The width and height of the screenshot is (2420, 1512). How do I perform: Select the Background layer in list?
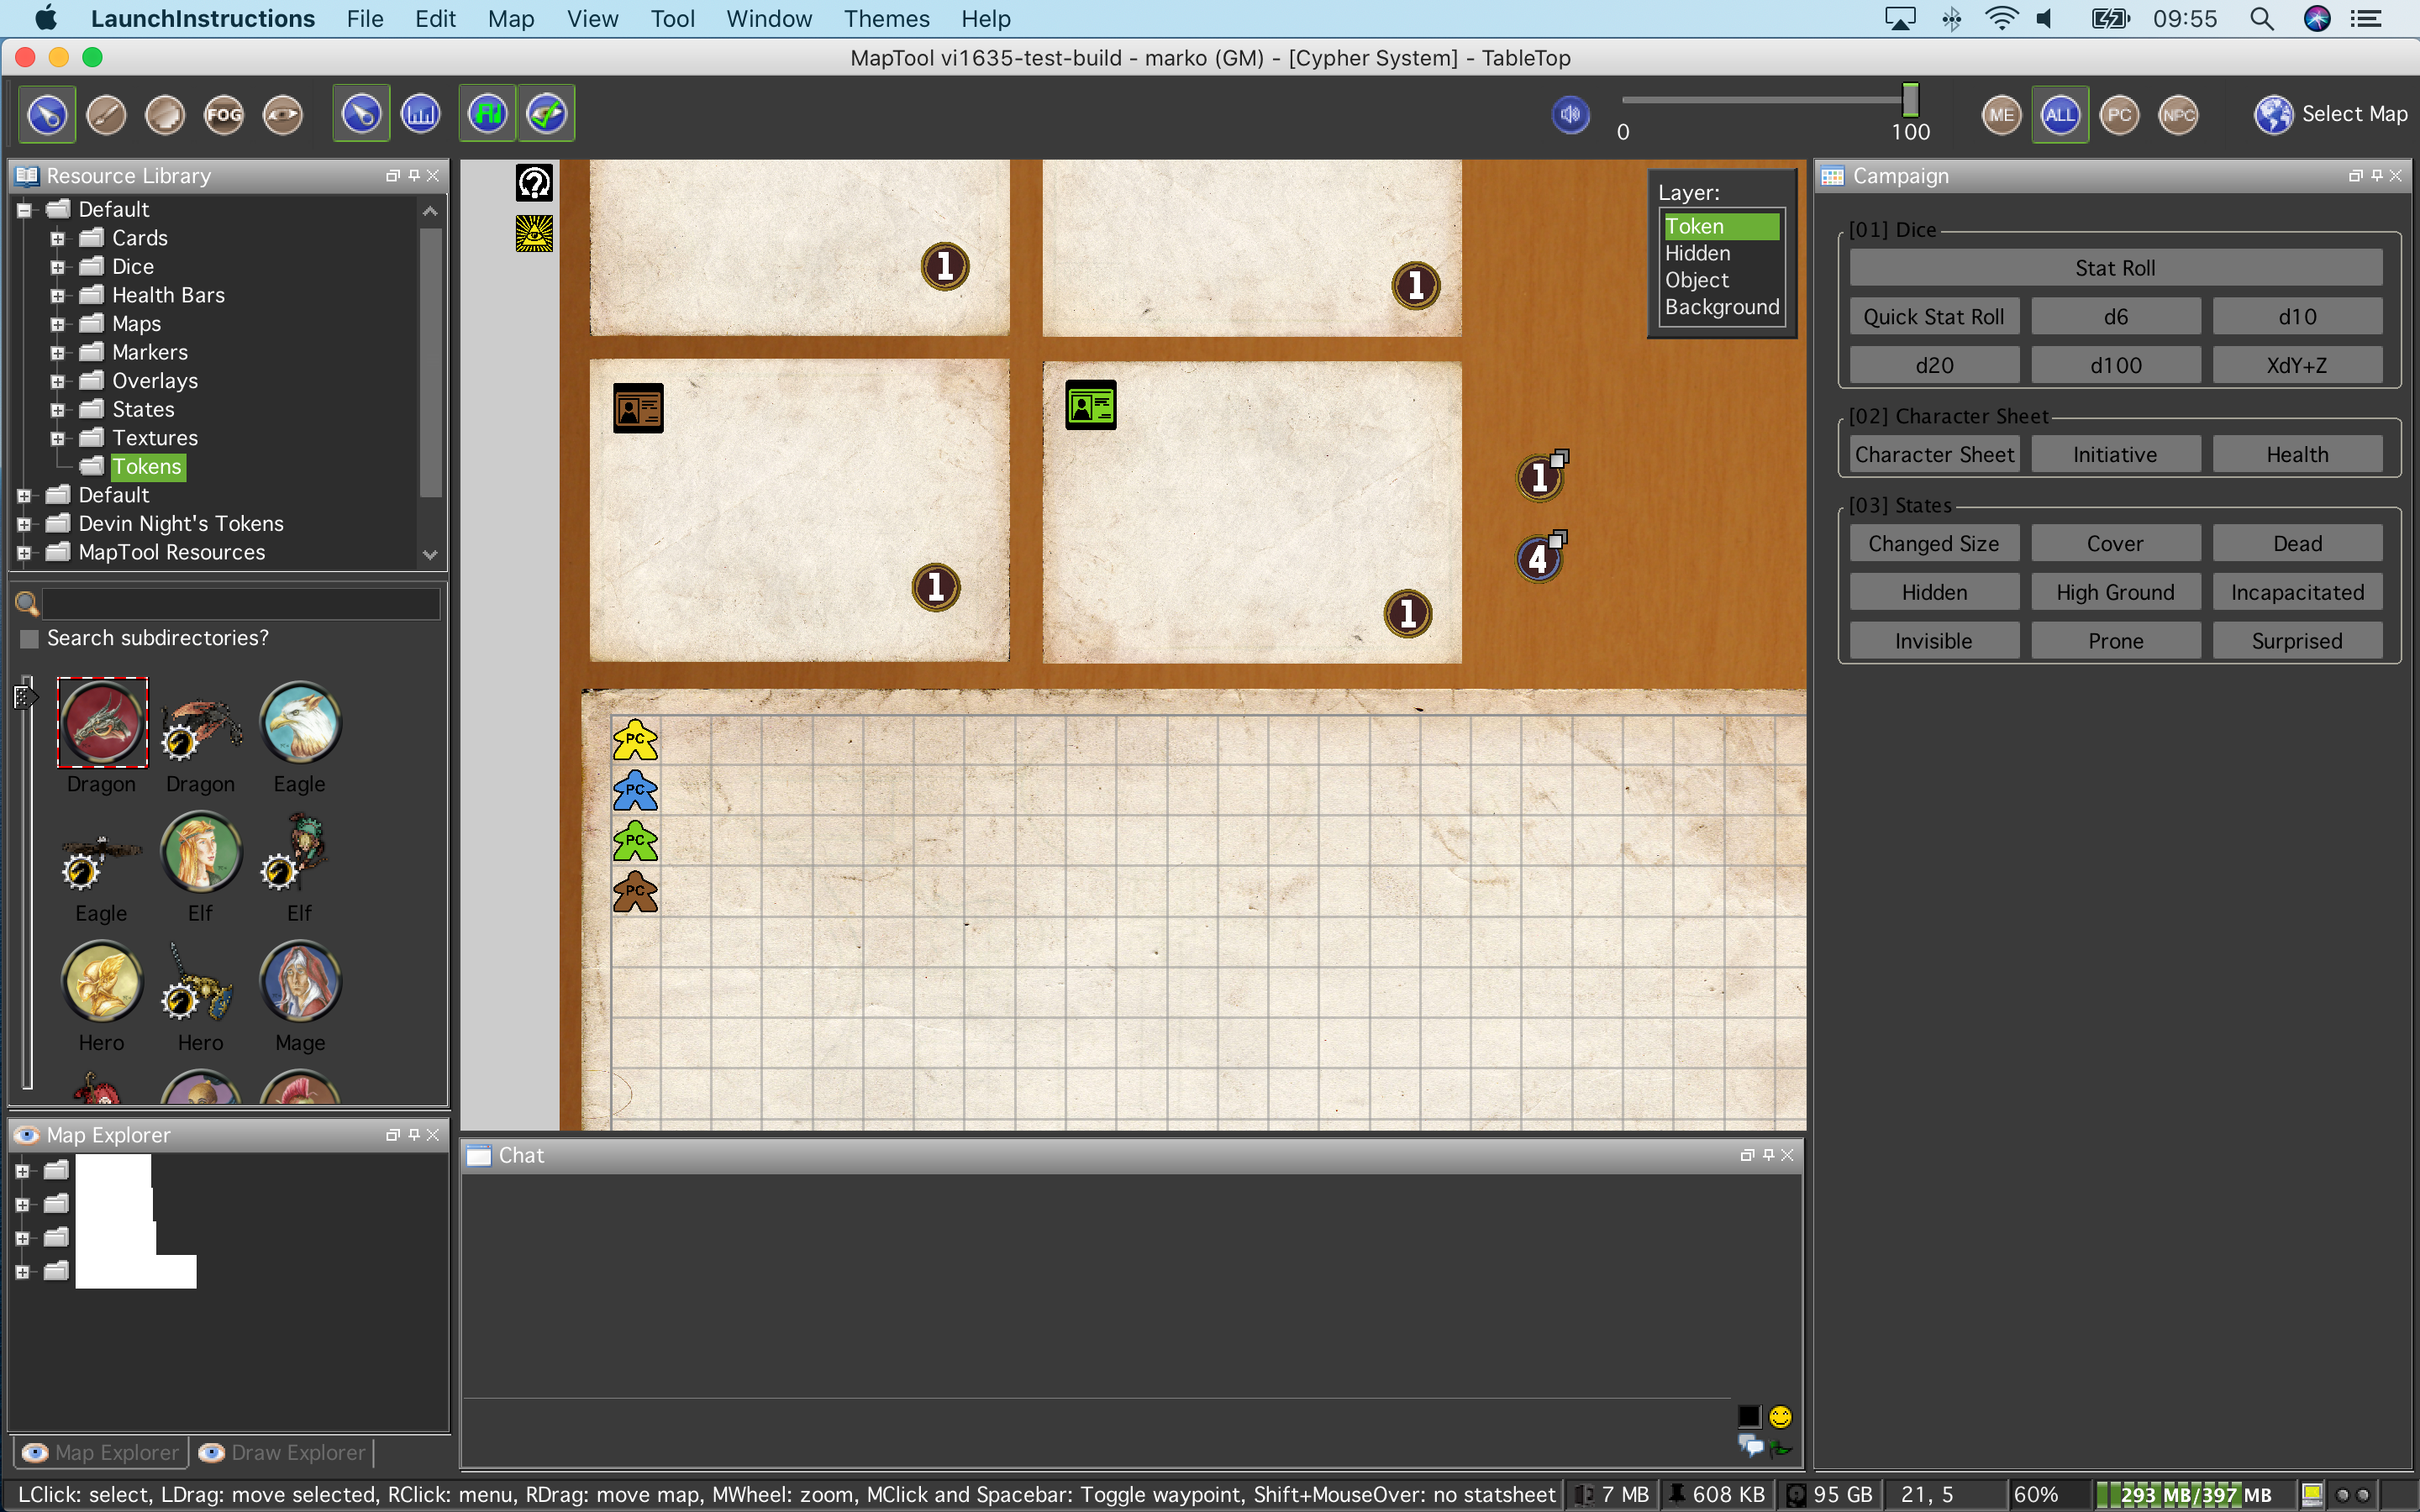(1721, 307)
